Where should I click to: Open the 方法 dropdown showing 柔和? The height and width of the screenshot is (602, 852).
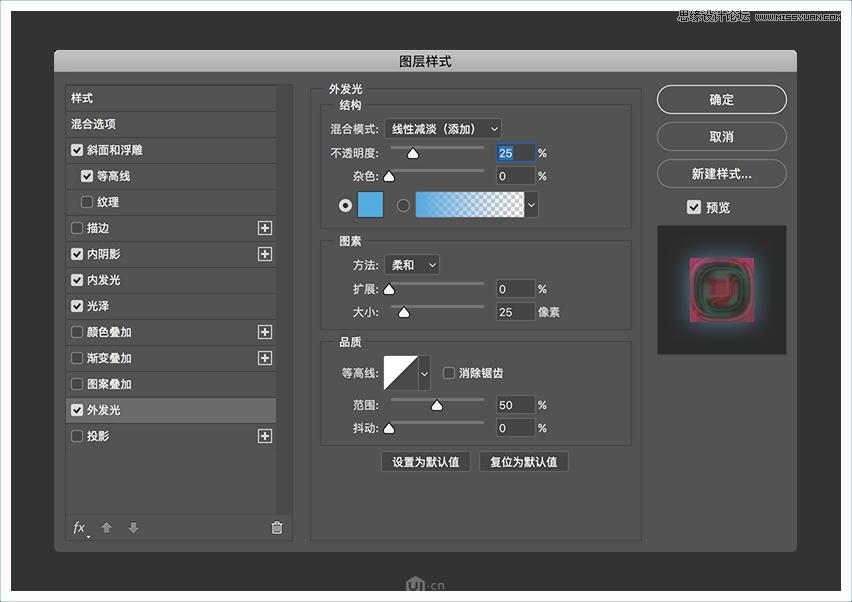411,264
